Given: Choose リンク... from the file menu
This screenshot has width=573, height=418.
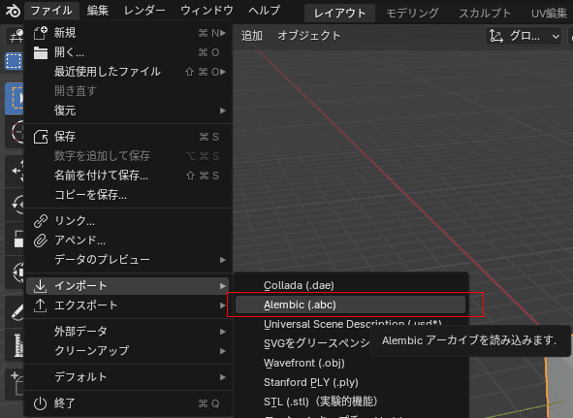Looking at the screenshot, I should tap(128, 221).
